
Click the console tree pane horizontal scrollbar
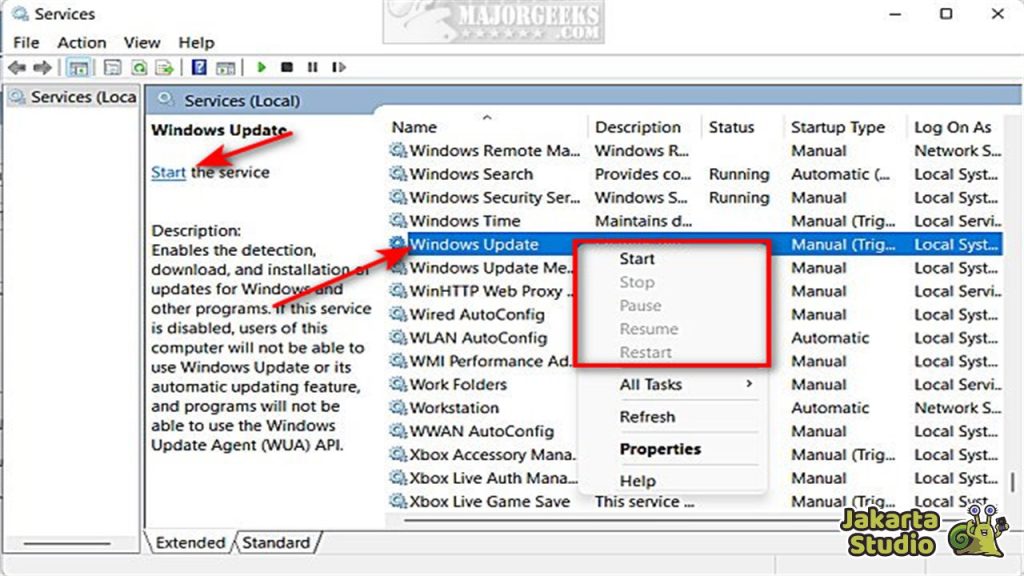(67, 543)
